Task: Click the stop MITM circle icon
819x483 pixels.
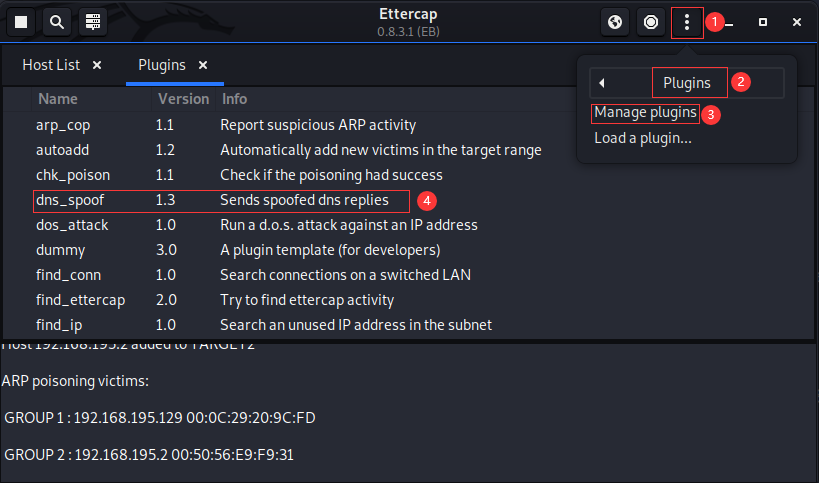Action: tap(651, 21)
